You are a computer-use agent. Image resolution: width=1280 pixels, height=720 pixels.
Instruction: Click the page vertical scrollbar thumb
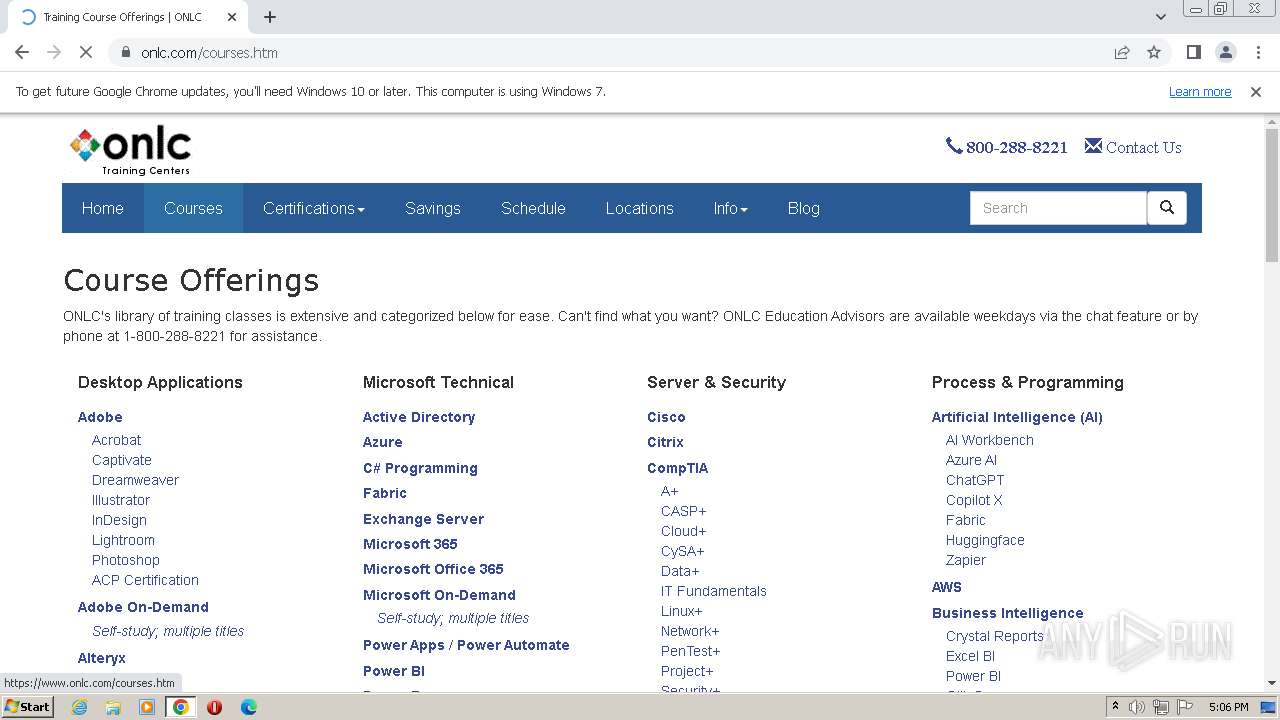[x=1272, y=195]
